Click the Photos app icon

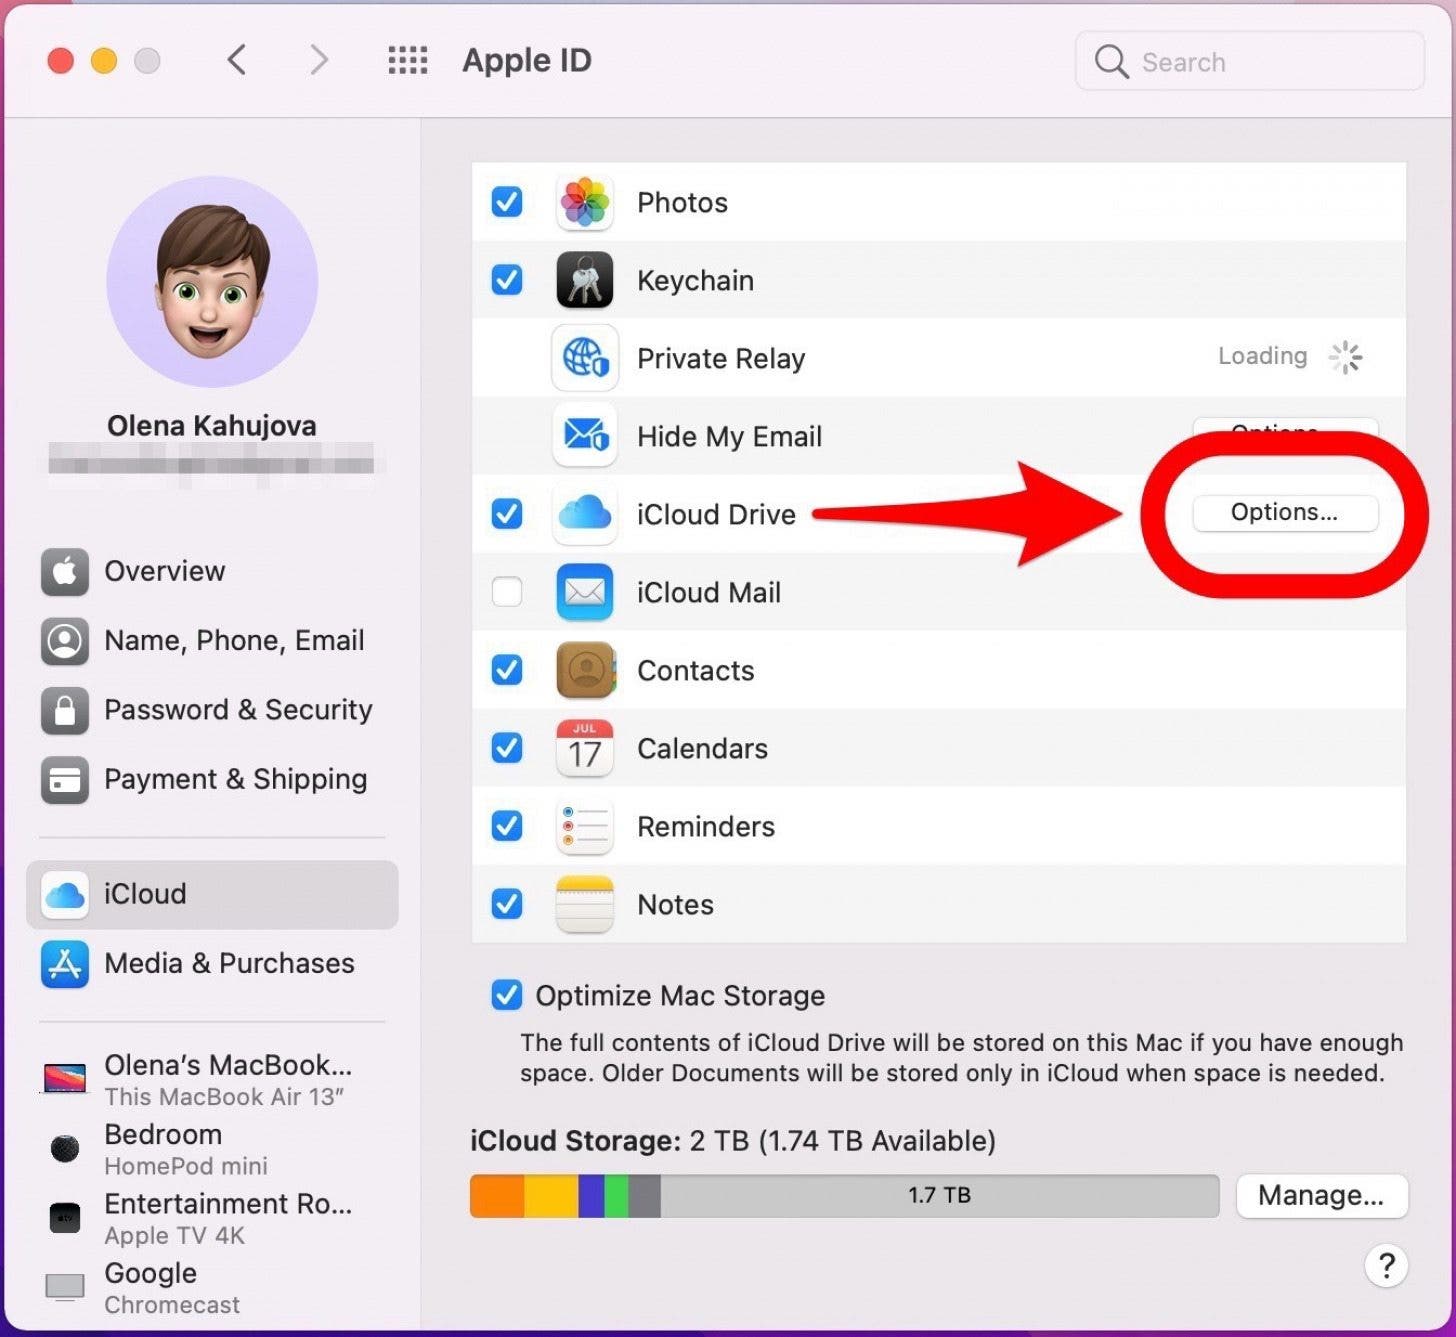pos(584,202)
